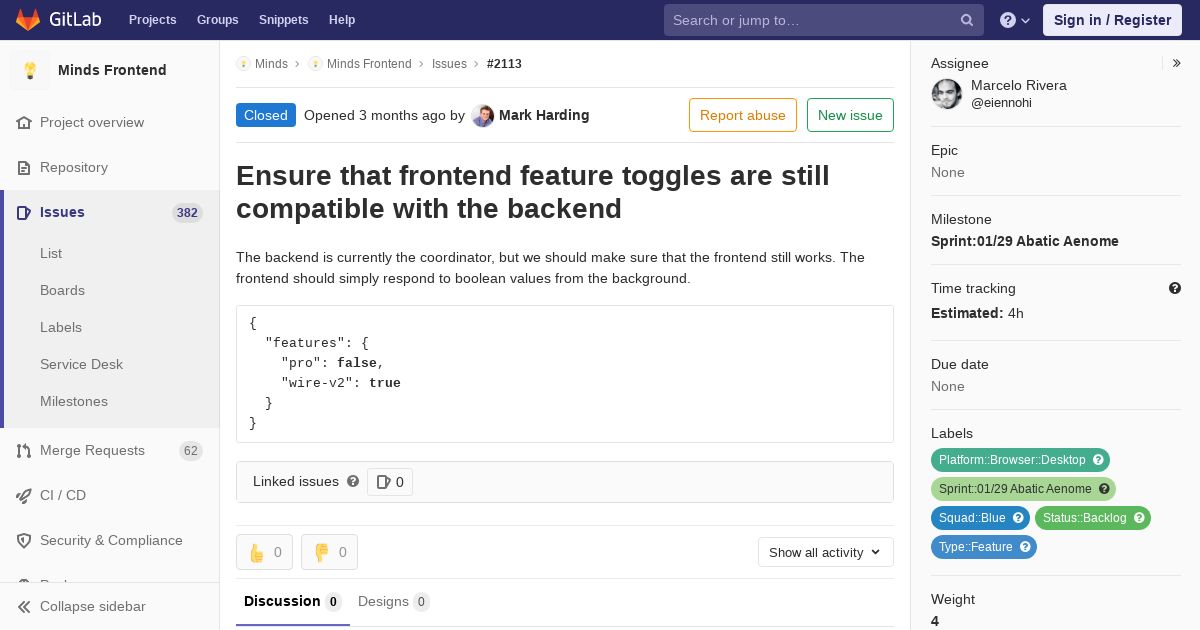Viewport: 1200px width, 630px height.
Task: Open CI / CD rocket icon
Action: point(24,495)
